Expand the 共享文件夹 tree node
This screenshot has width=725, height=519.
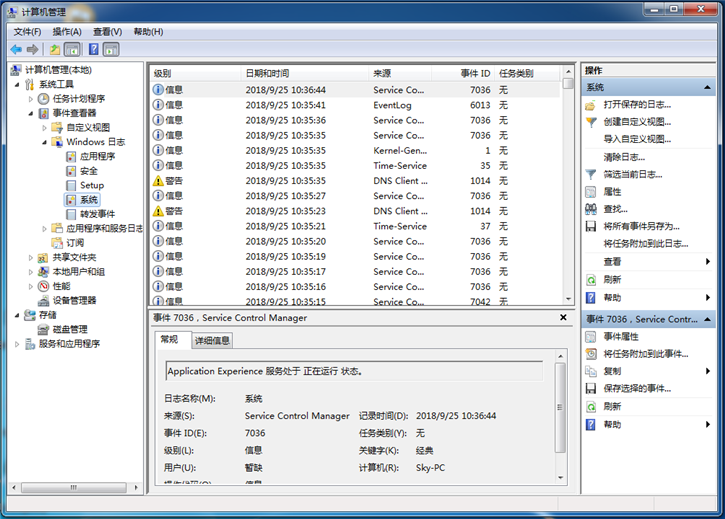(x=31, y=257)
